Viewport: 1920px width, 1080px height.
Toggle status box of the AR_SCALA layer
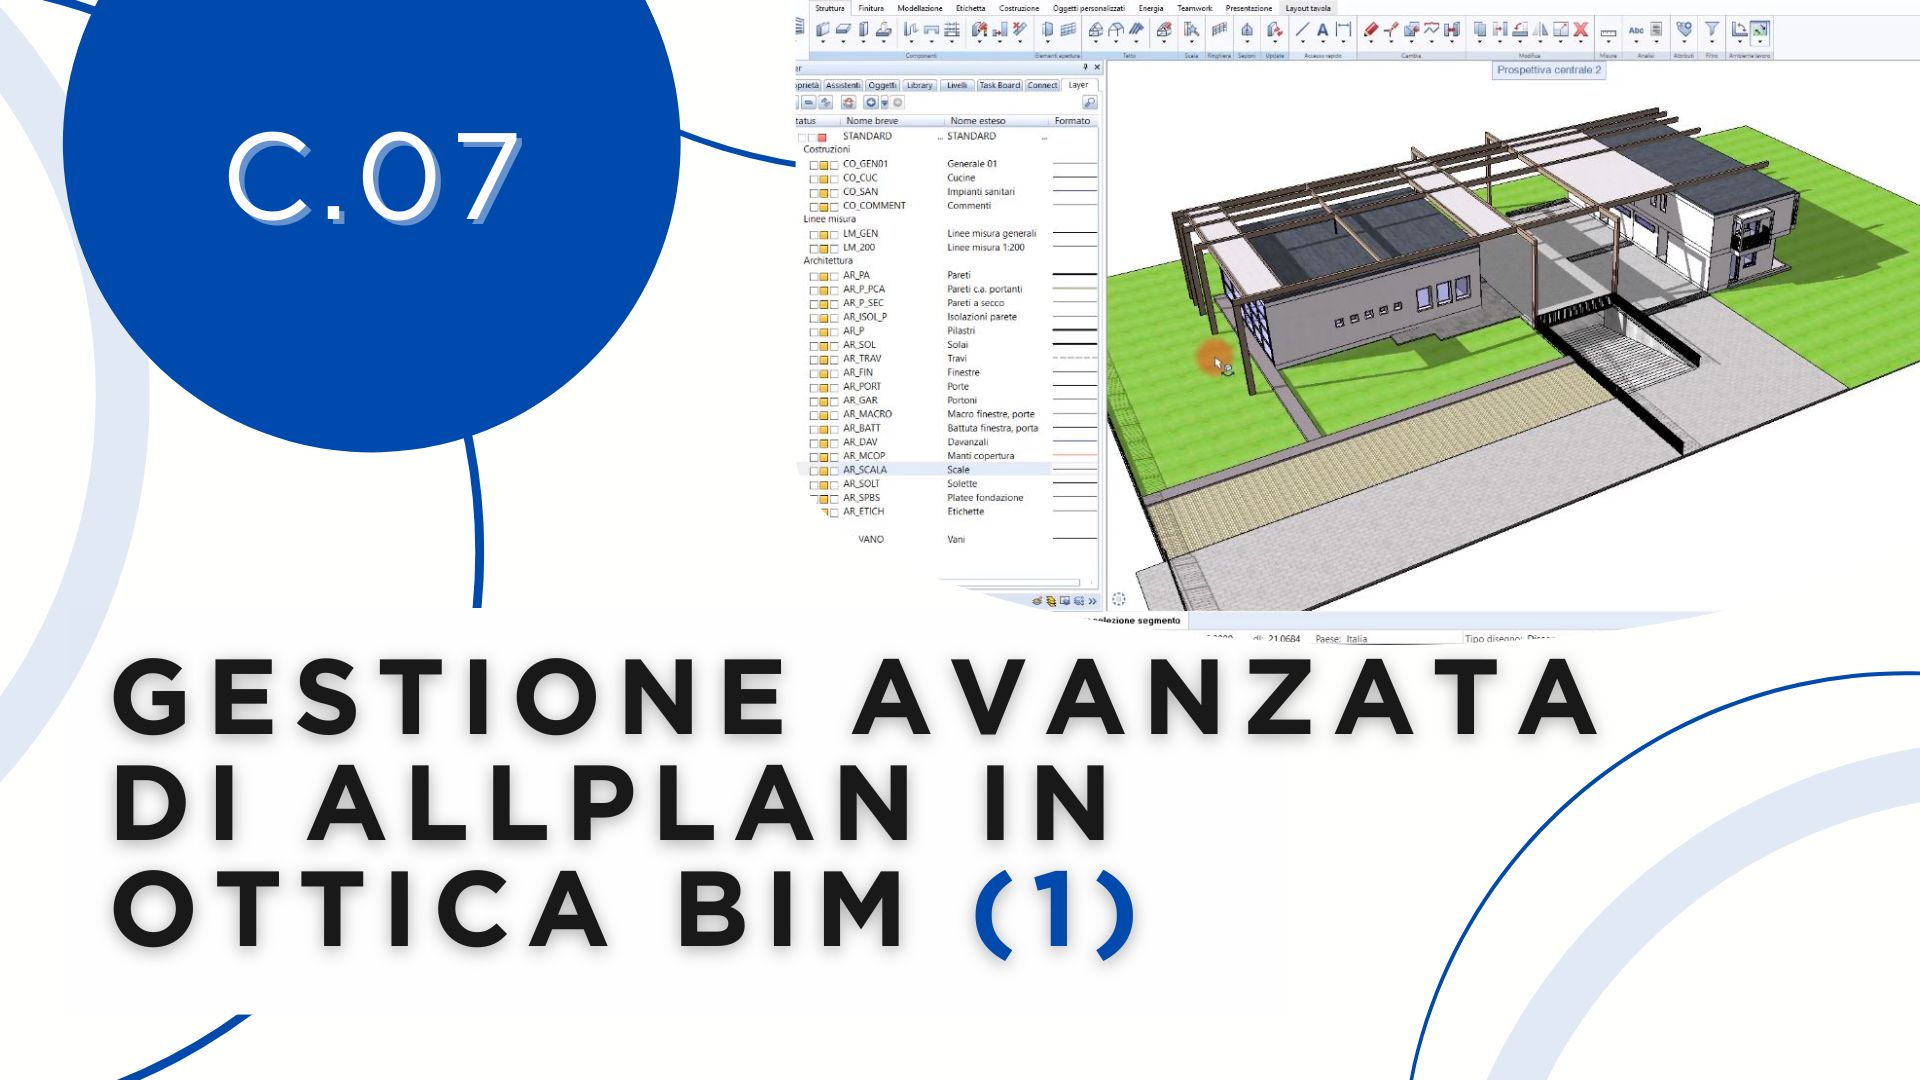824,471
